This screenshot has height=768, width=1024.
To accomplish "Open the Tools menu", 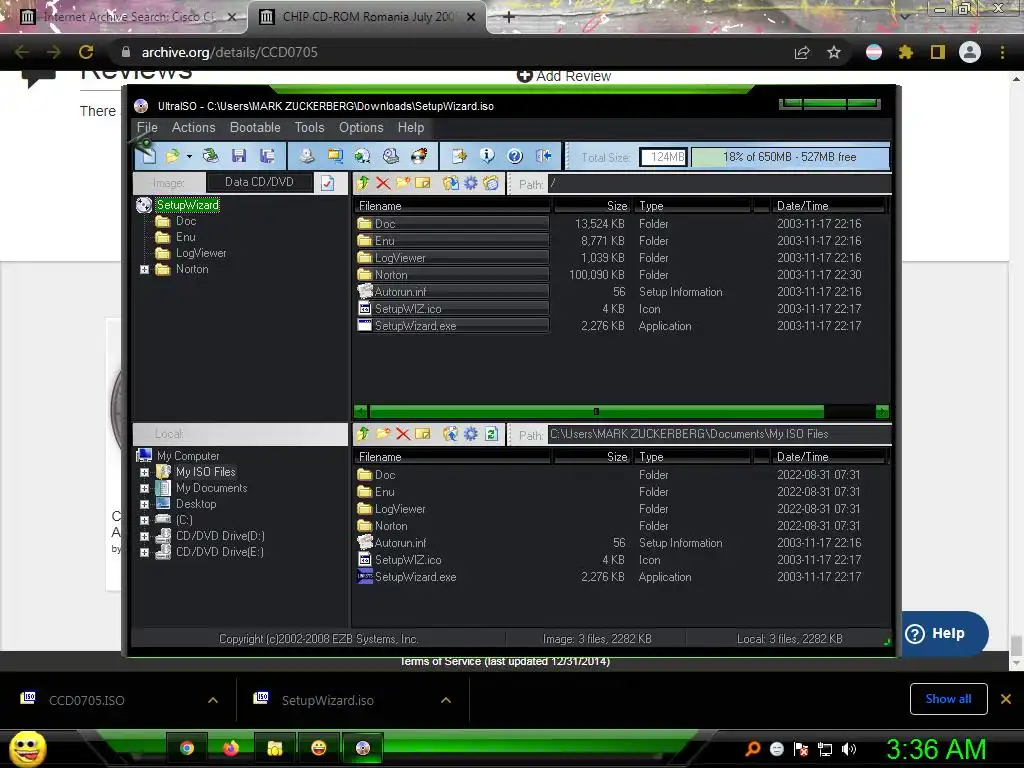I will 310,127.
